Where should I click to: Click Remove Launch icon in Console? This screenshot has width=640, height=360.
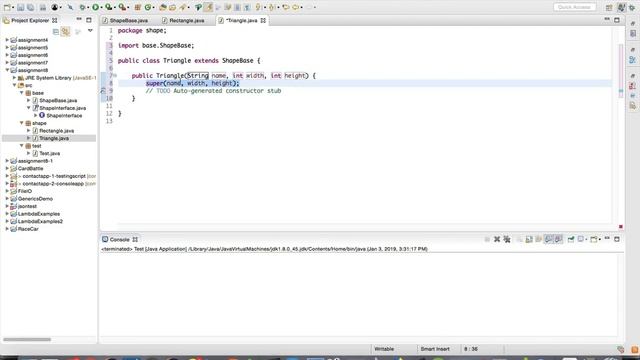[497, 240]
